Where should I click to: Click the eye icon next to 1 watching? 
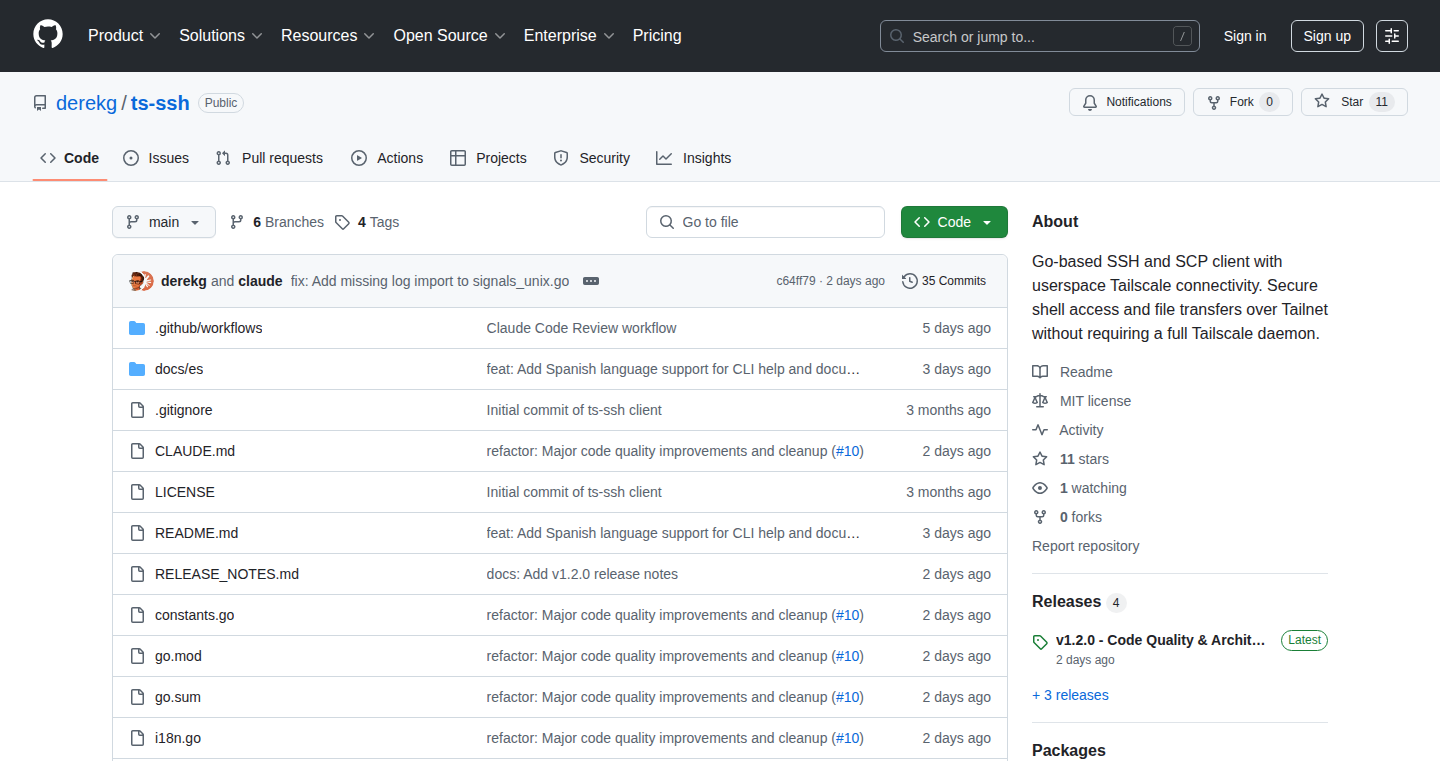click(x=1040, y=488)
